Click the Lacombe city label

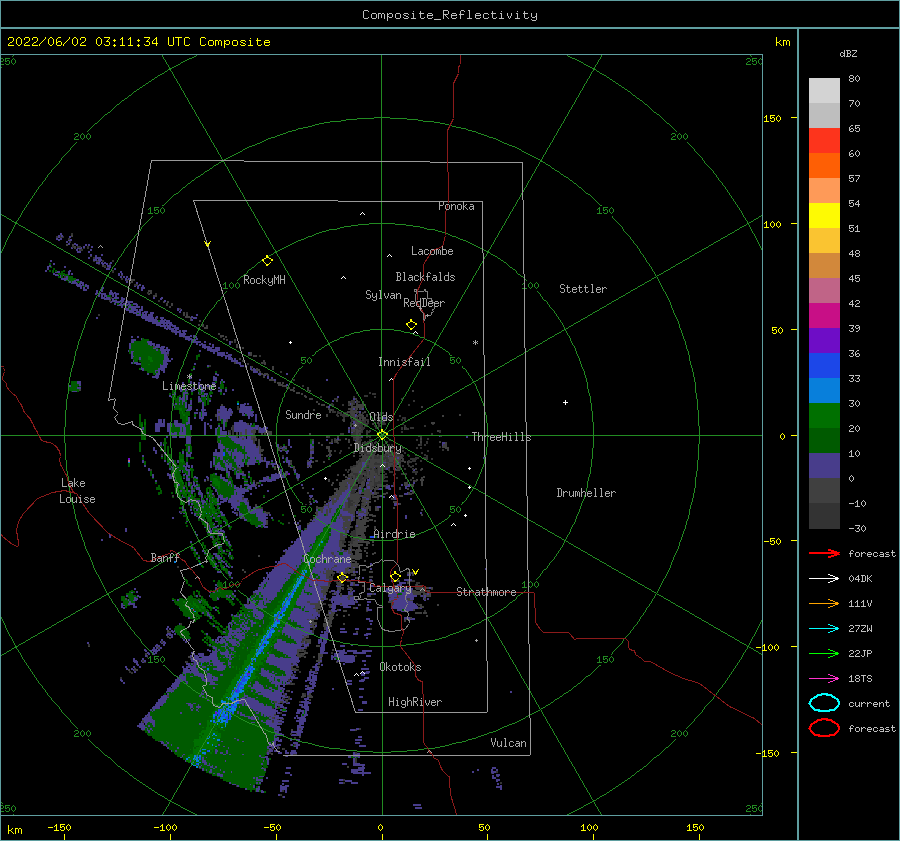click(432, 251)
